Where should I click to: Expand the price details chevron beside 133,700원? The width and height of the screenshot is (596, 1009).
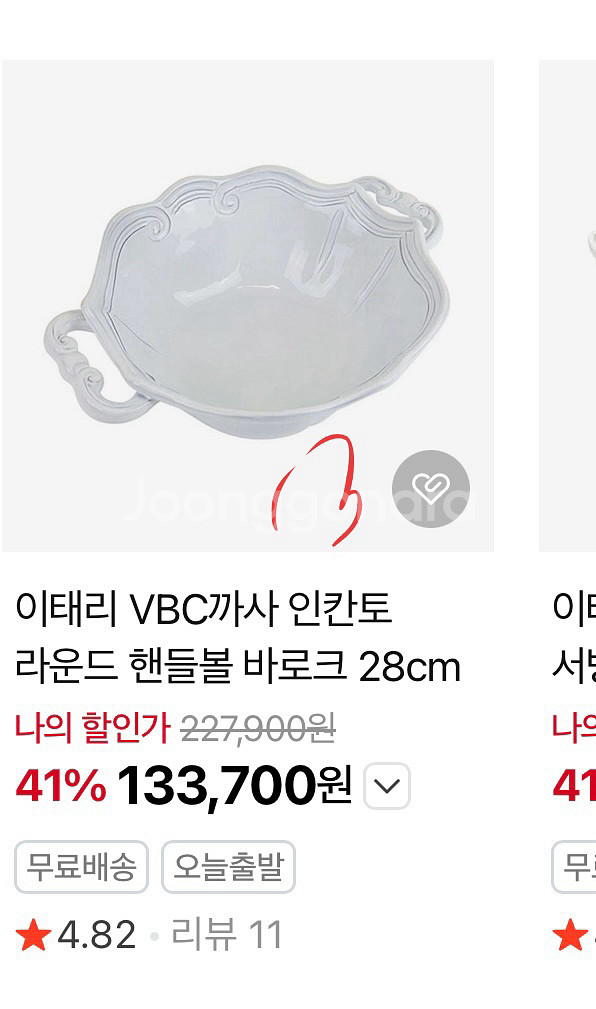[x=387, y=786]
